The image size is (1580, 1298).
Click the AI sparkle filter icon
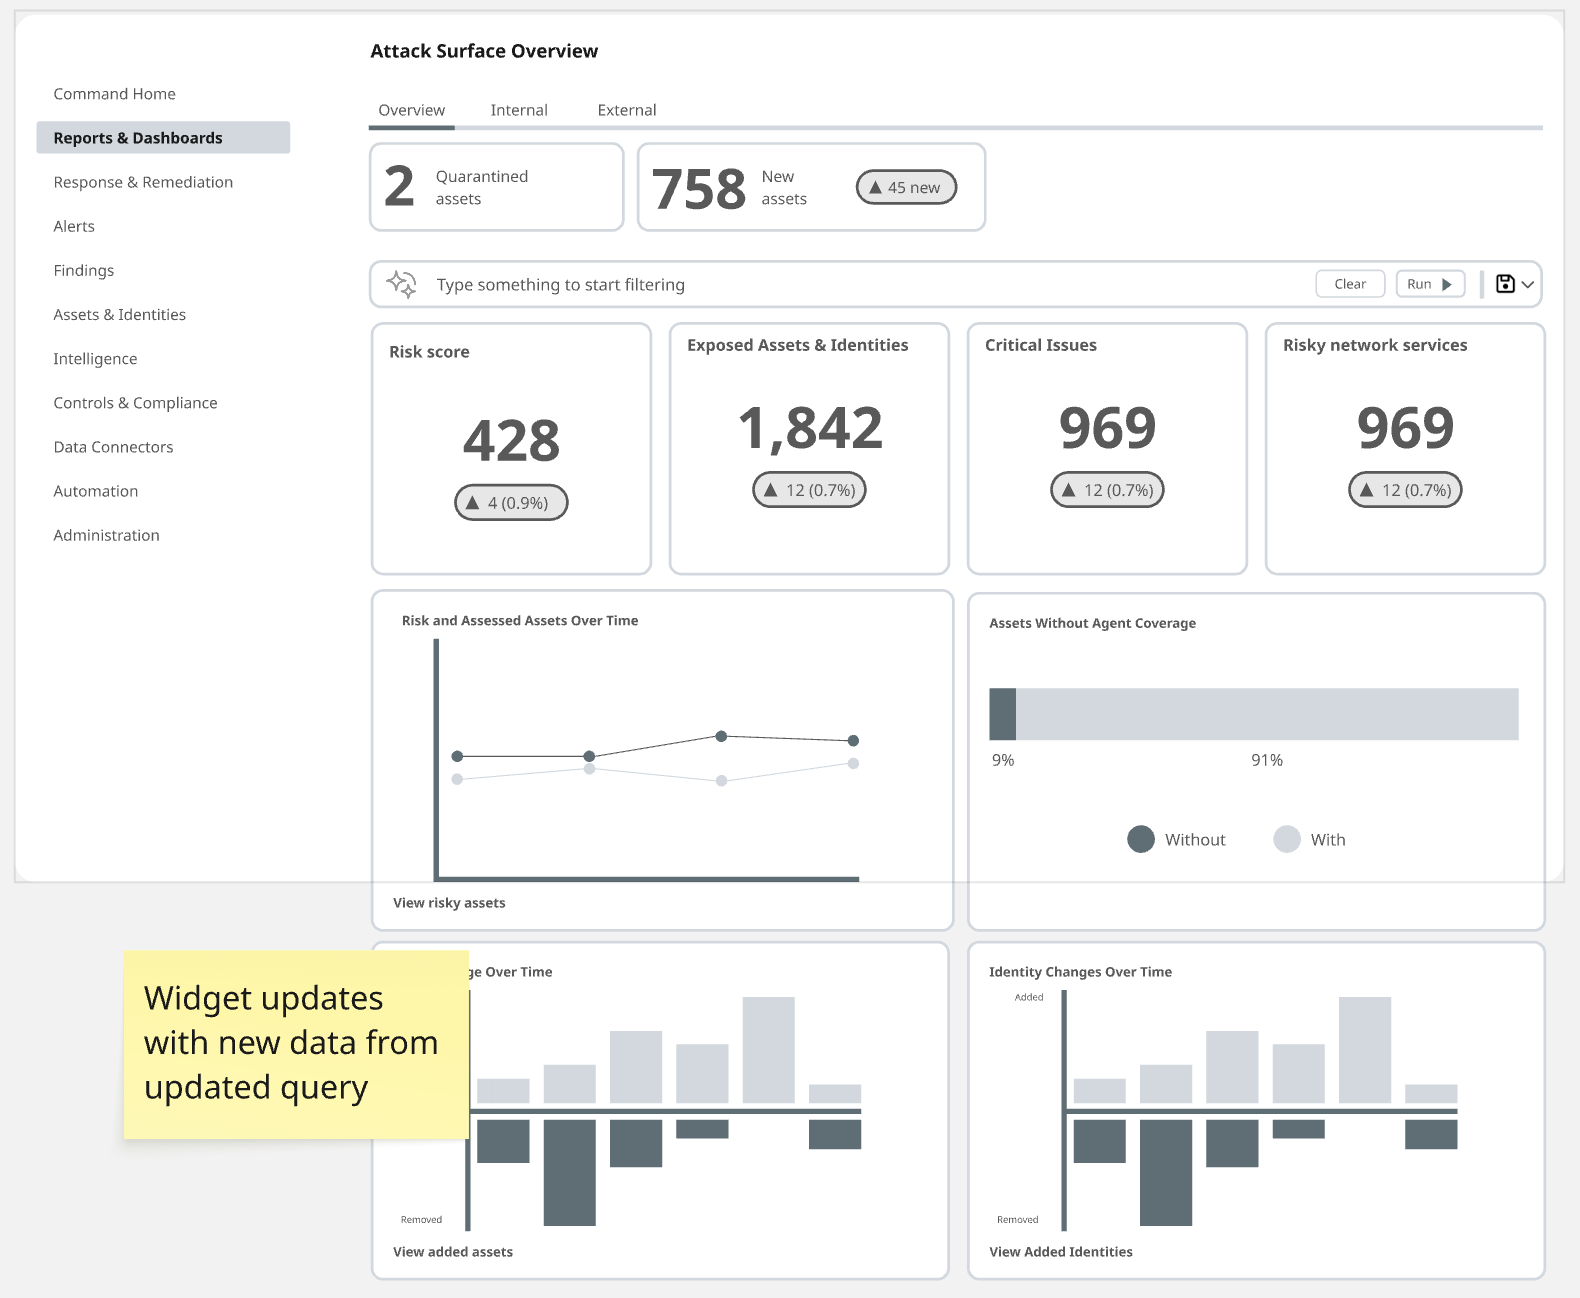[x=402, y=284]
